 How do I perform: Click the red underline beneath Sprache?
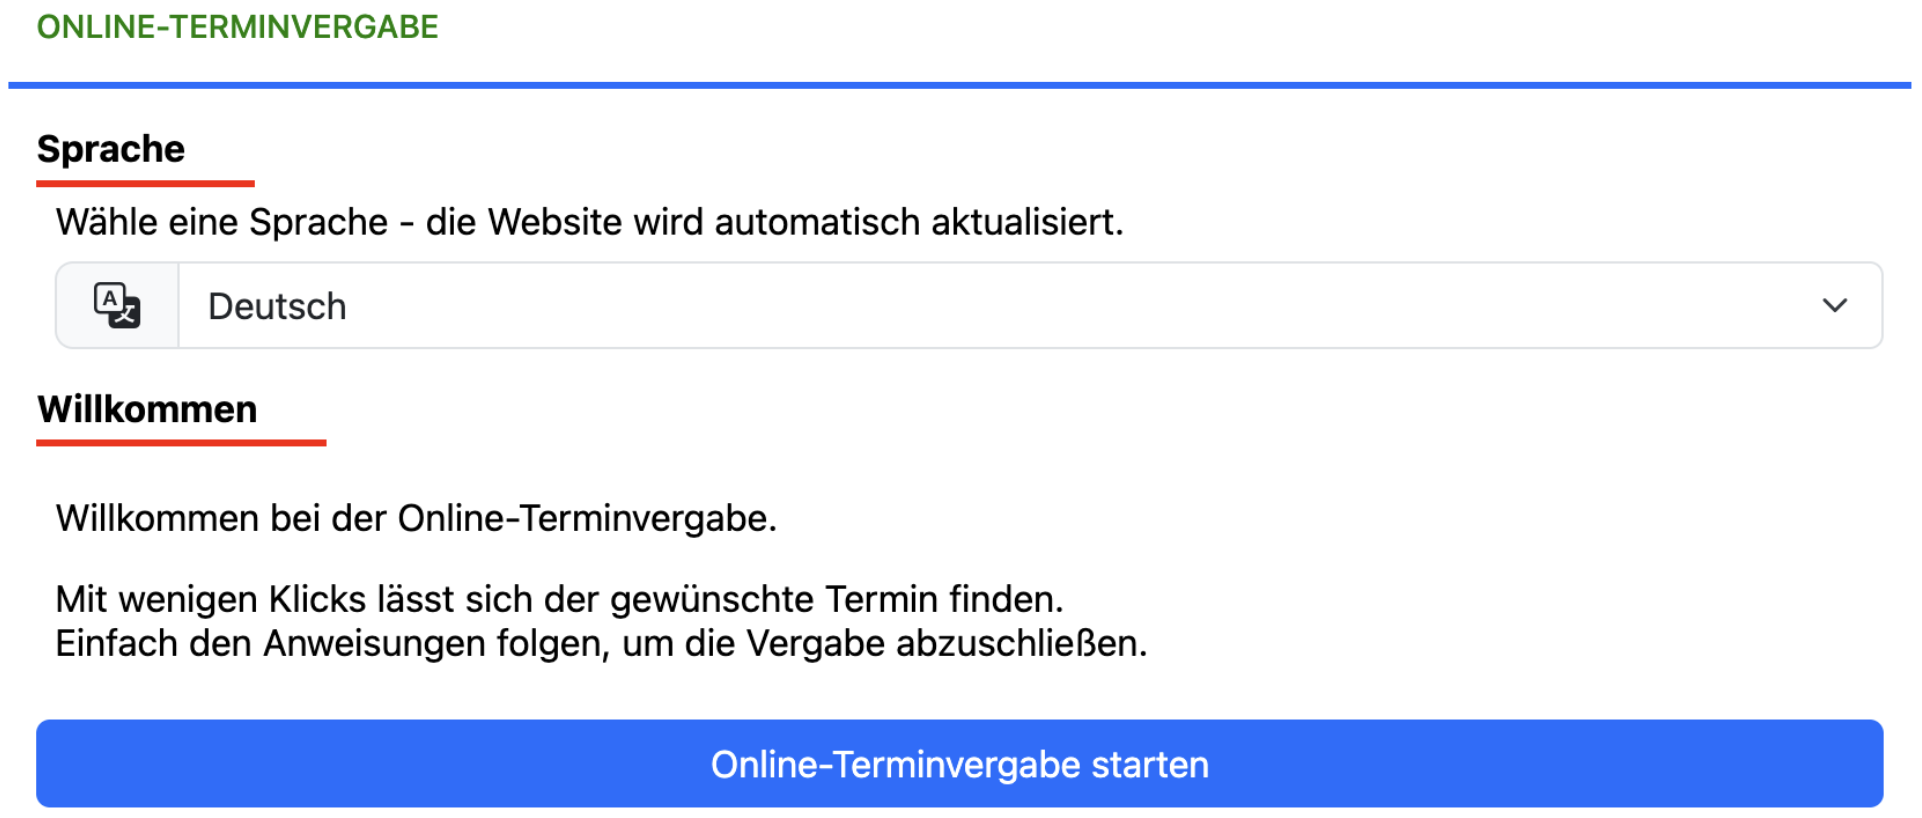pyautogui.click(x=145, y=184)
